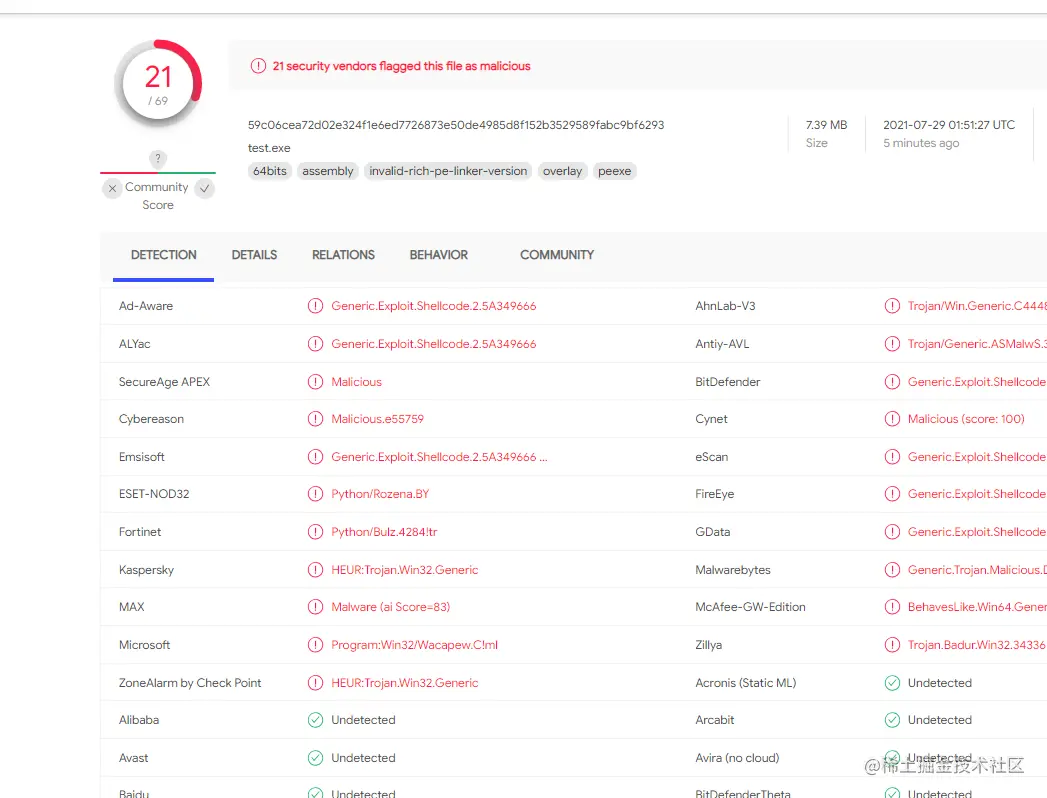
Task: Switch to the DETAILS tab
Action: (254, 255)
